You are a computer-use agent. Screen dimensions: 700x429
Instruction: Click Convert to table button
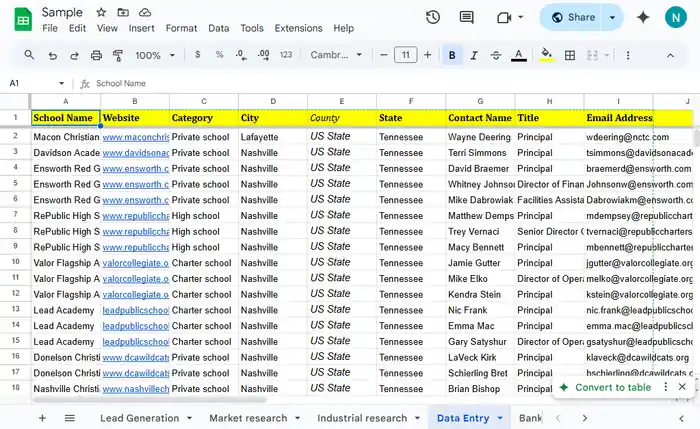612,387
